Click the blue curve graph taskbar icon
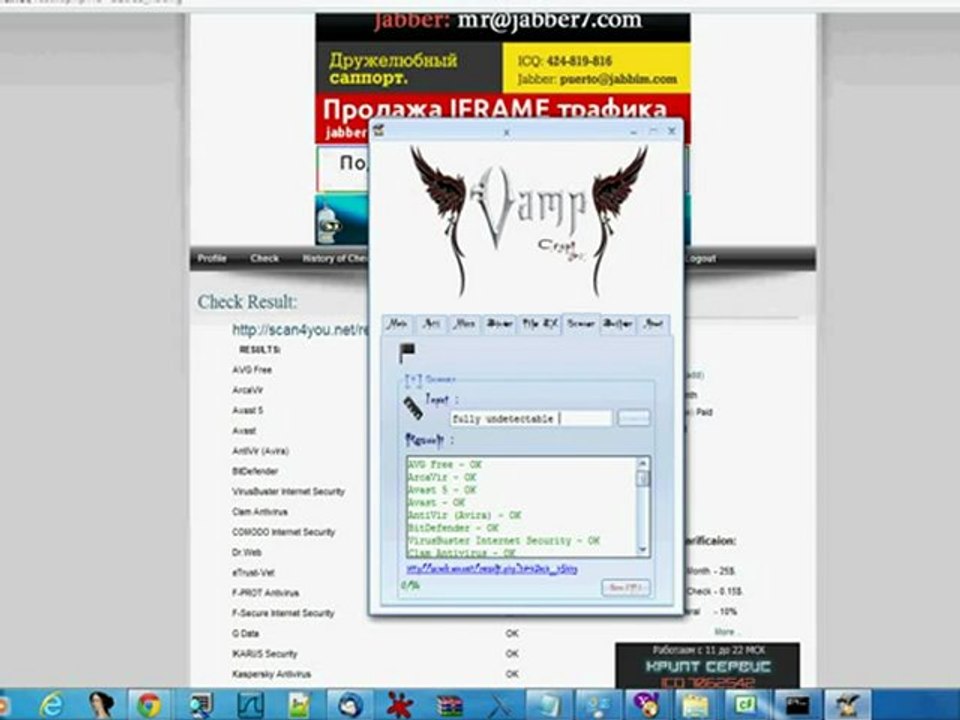 (250, 705)
